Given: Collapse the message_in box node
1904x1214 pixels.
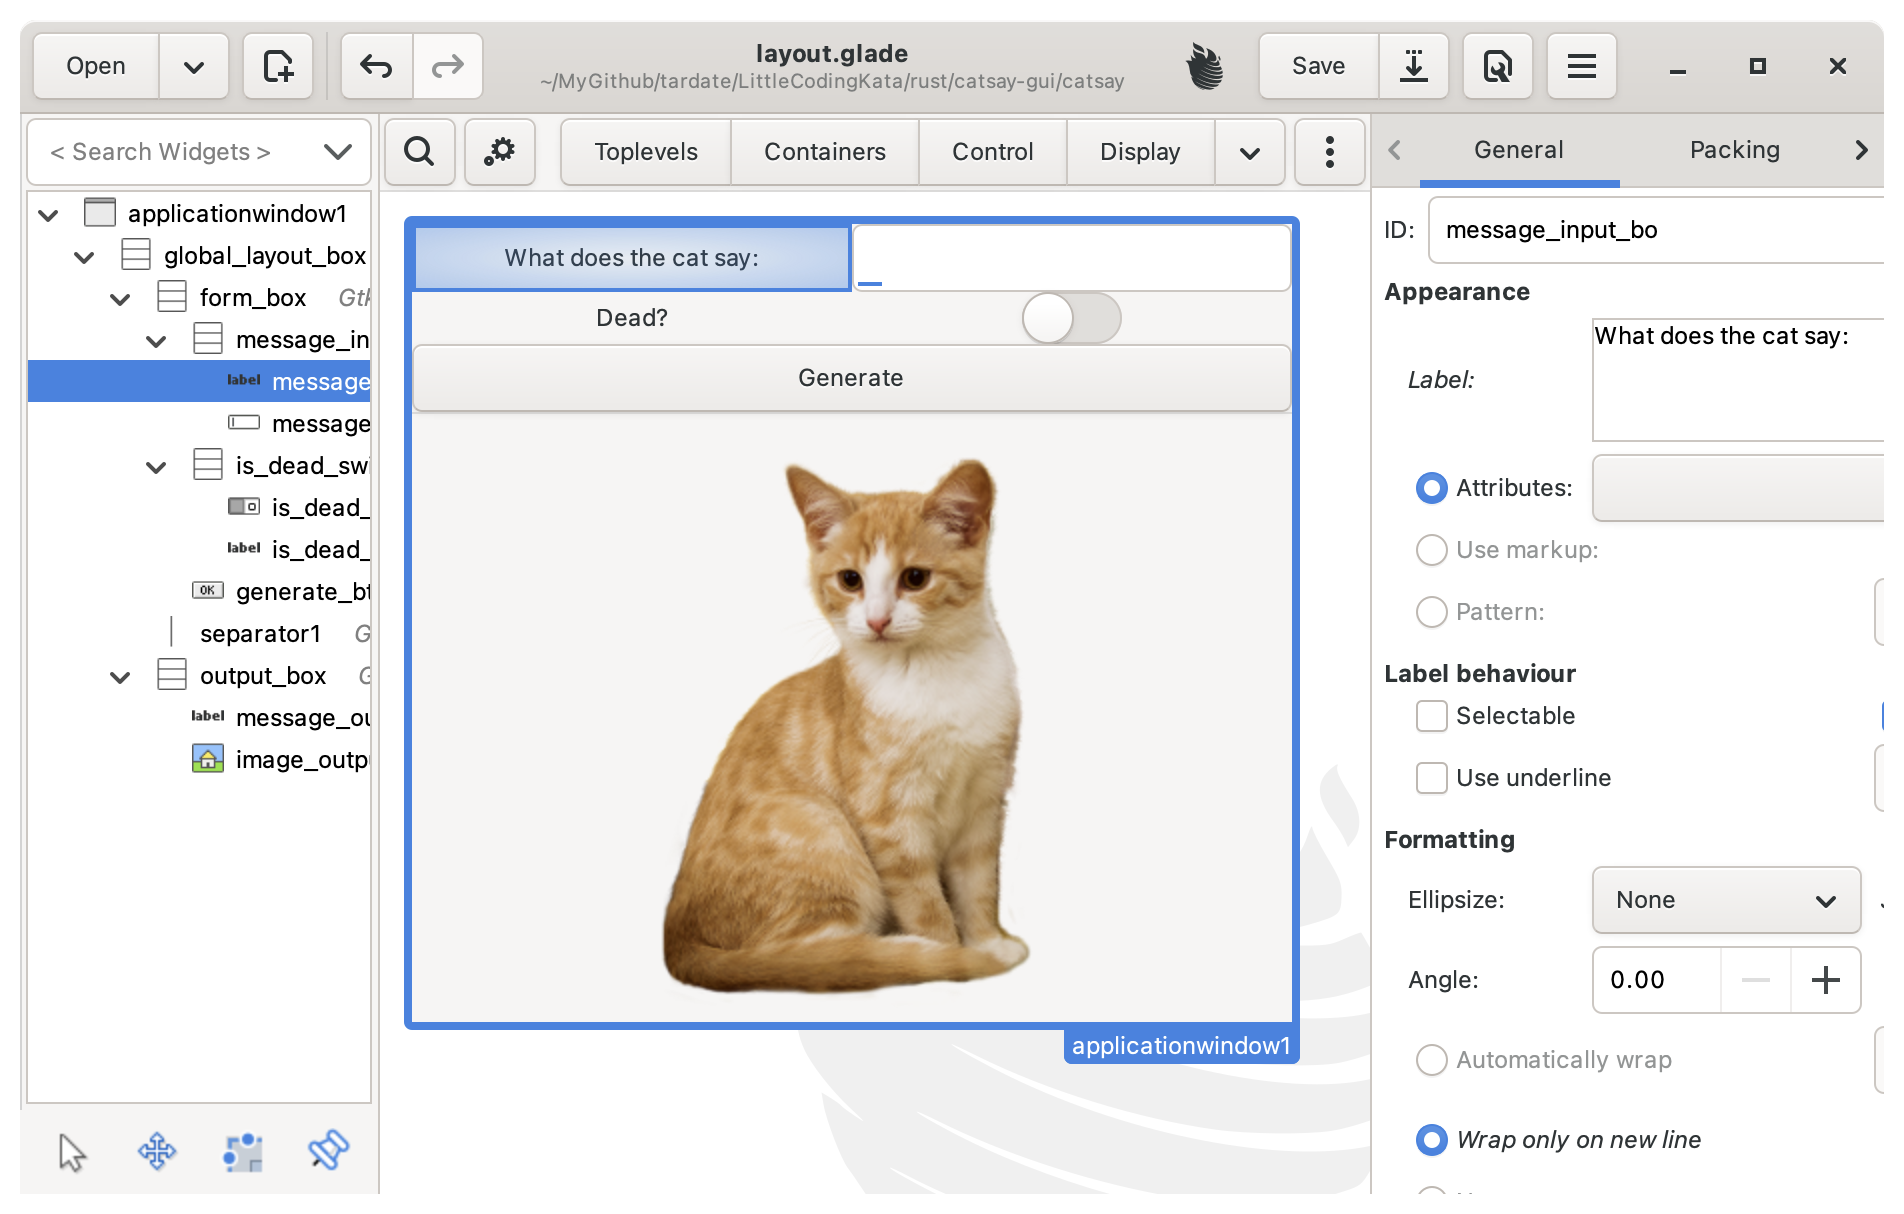Looking at the screenshot, I should coord(156,340).
